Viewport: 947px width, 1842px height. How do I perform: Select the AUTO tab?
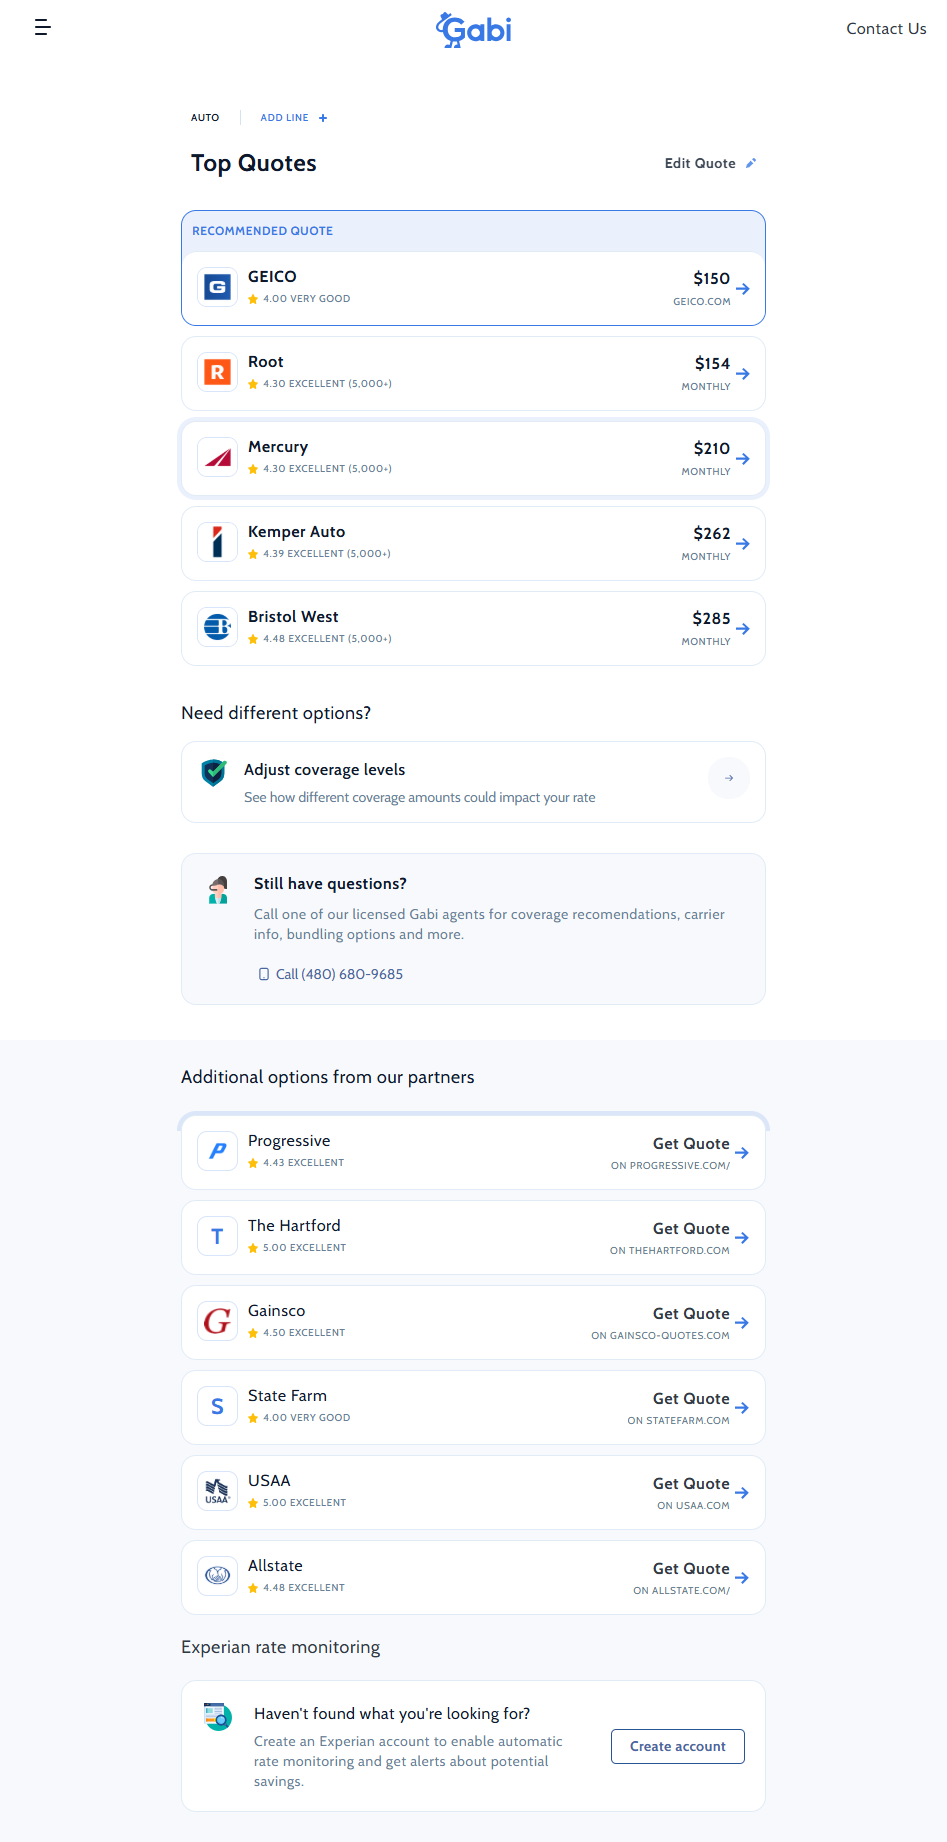coord(205,118)
